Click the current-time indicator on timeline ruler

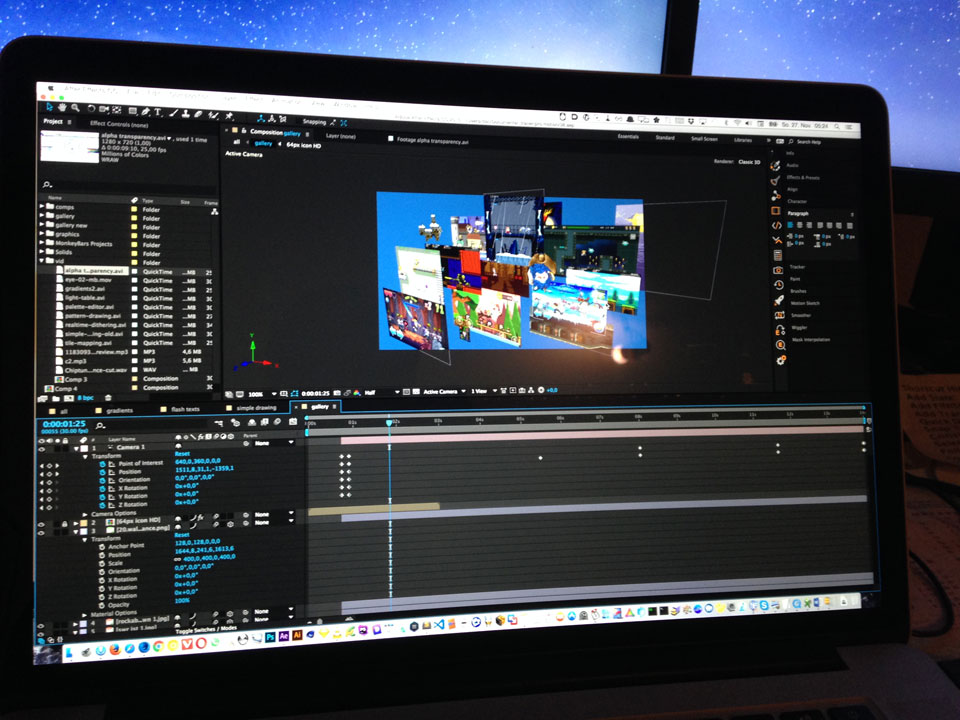pyautogui.click(x=389, y=423)
